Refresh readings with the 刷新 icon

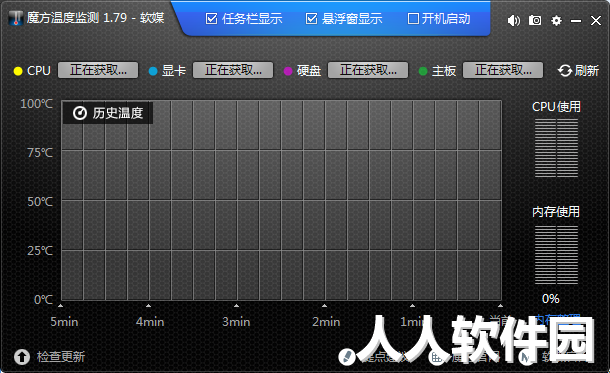pos(564,70)
